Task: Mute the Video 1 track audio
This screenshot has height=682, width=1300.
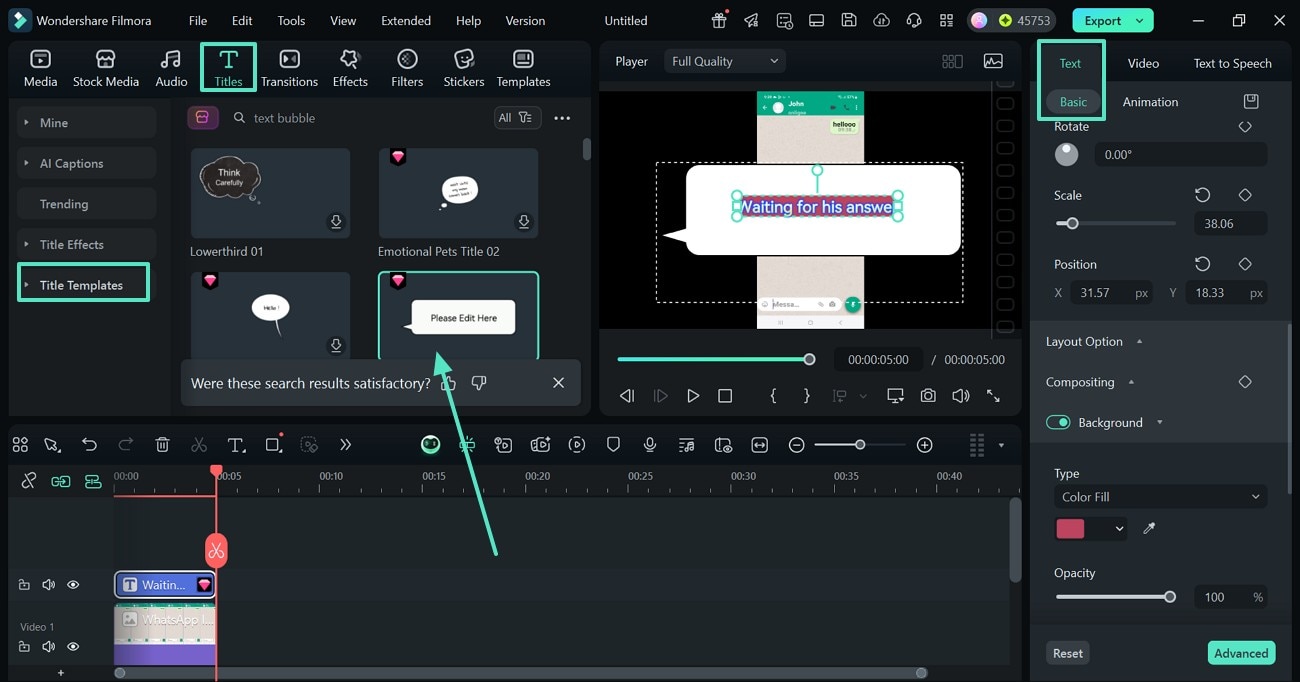Action: [x=48, y=647]
